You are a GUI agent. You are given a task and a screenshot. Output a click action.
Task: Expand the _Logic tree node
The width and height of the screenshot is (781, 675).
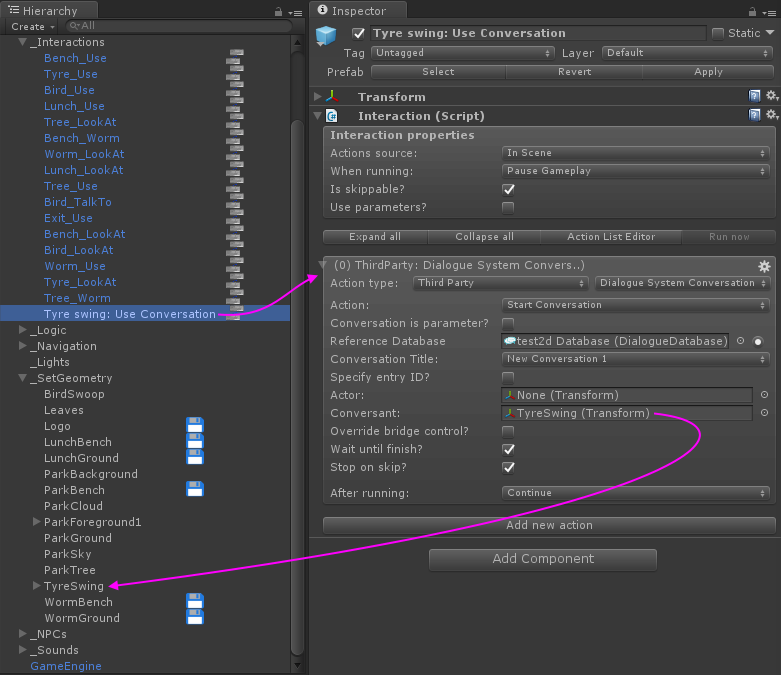point(22,330)
